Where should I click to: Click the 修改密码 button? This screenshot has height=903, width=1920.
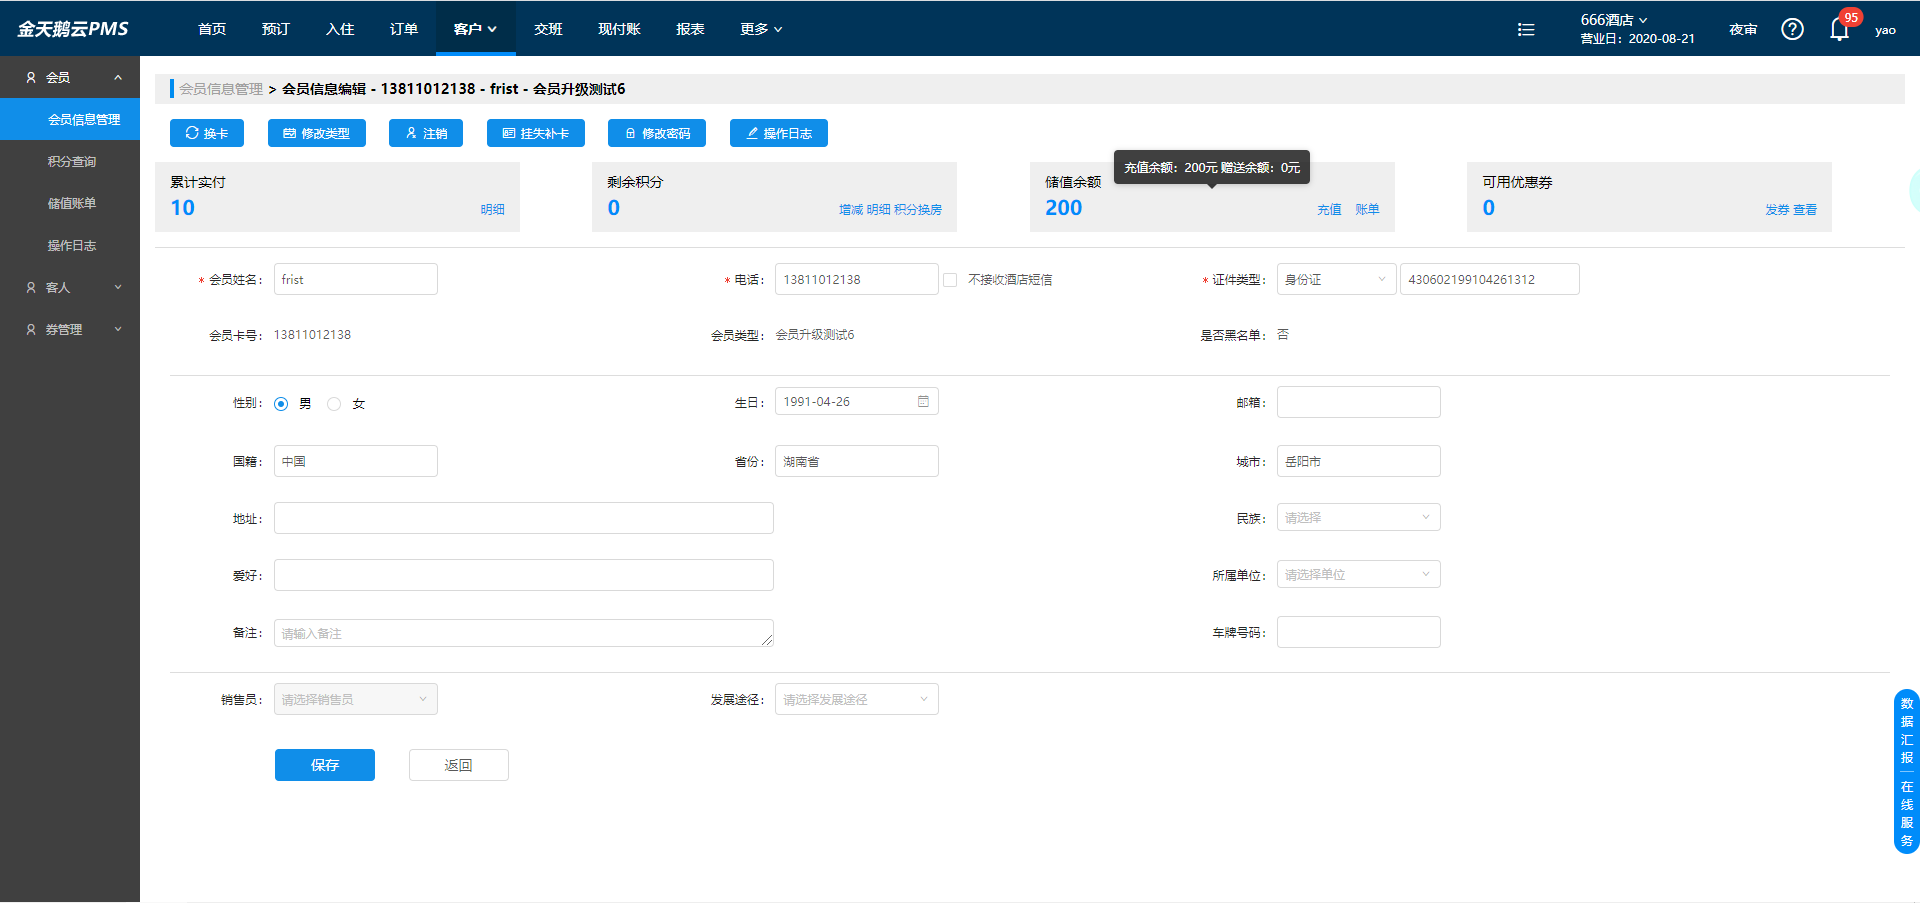[657, 133]
